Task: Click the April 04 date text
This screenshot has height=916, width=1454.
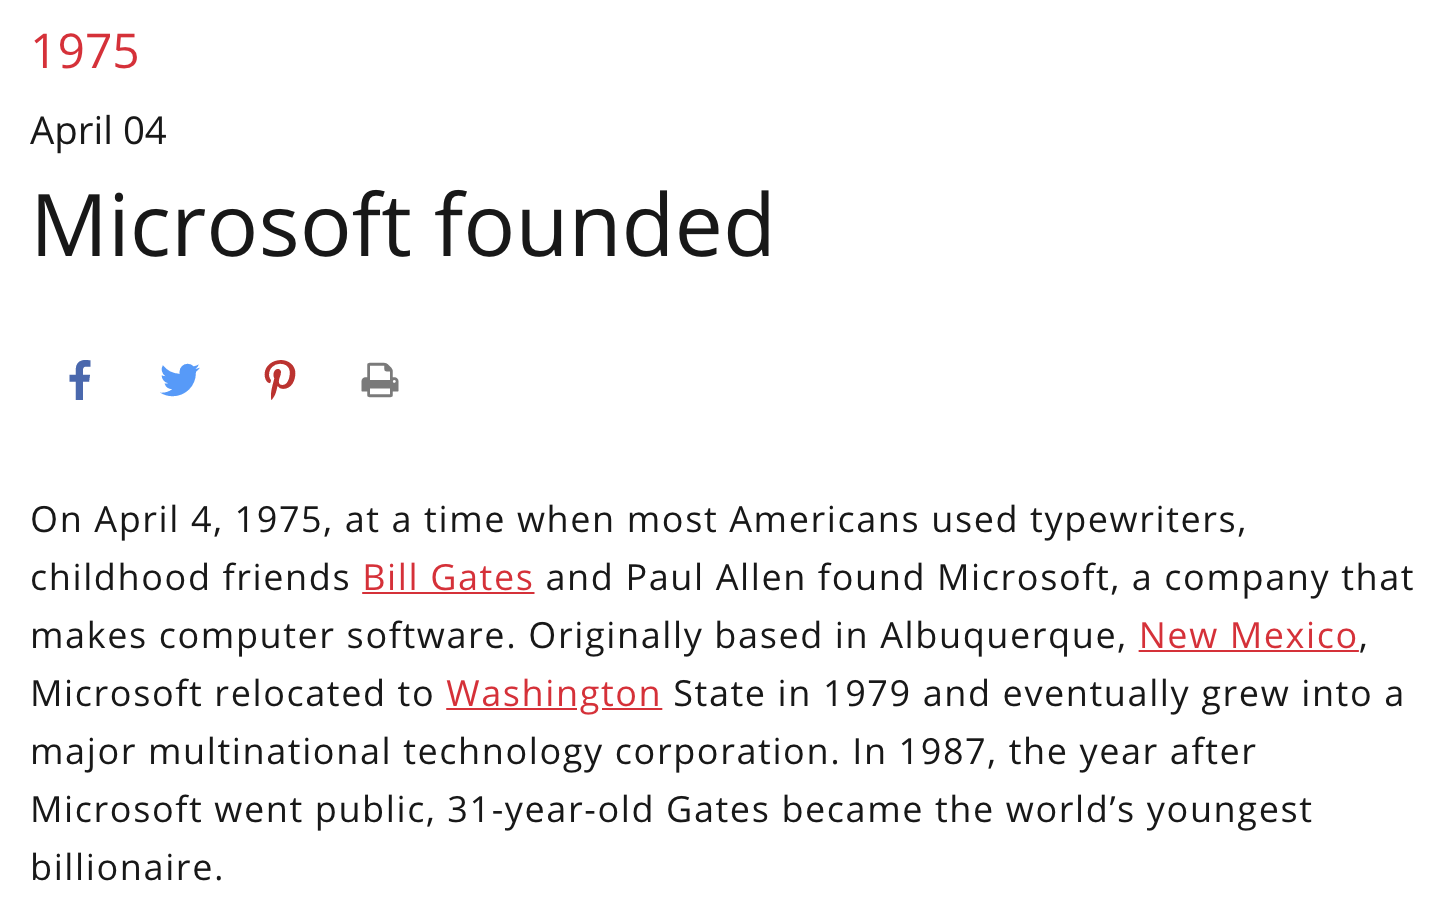Action: (x=98, y=131)
